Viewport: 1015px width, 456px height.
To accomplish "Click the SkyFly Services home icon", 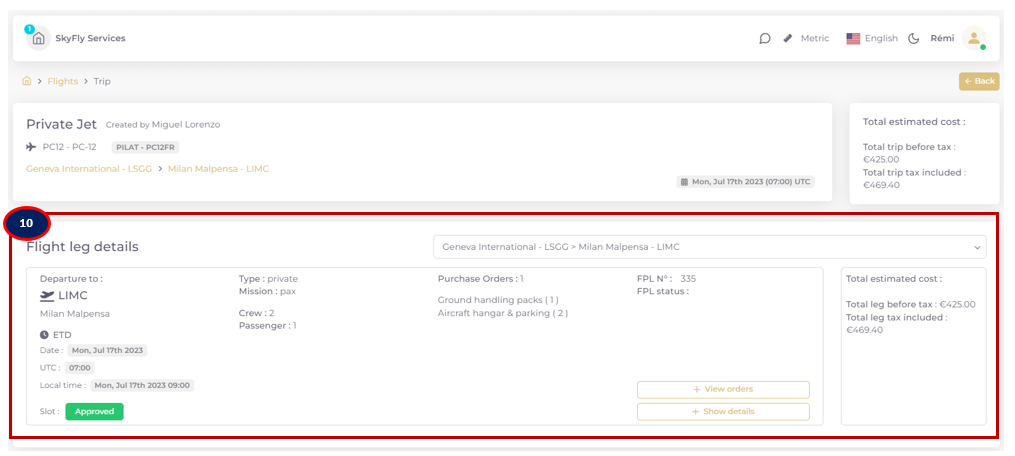I will [38, 38].
